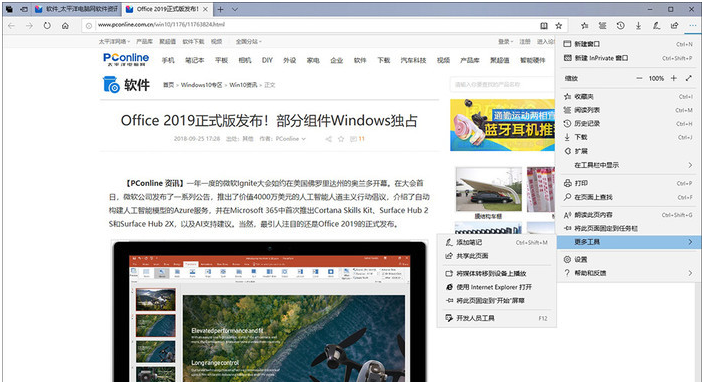Open 扩展 from the menu
708x382 pixels.
point(628,151)
